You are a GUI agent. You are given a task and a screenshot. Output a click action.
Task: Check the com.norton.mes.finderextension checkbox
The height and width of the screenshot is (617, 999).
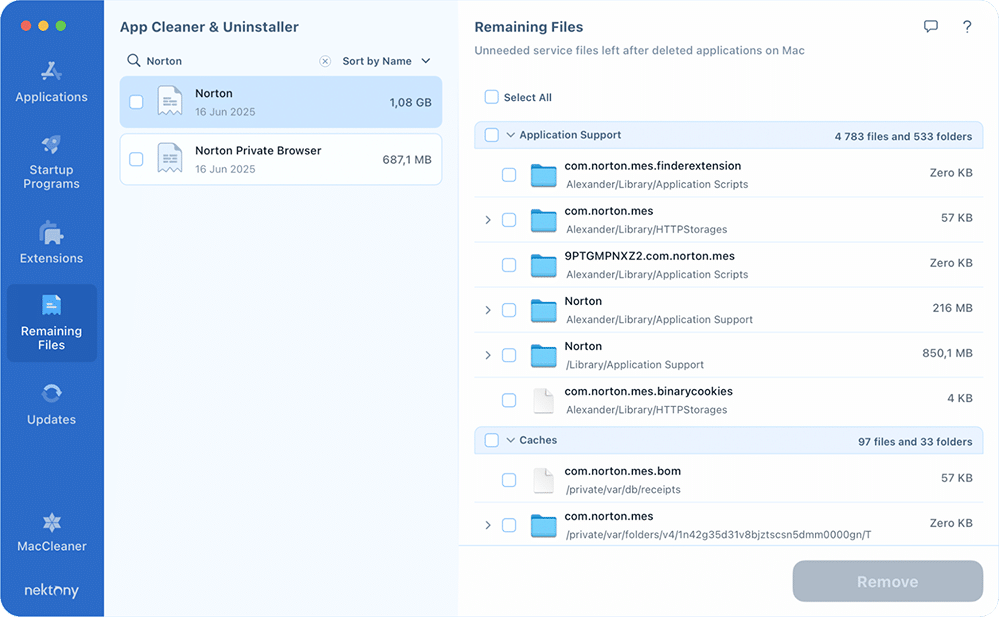(509, 175)
